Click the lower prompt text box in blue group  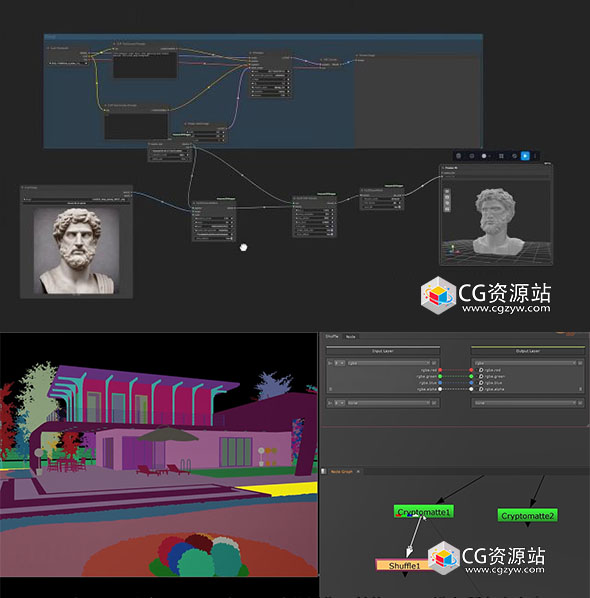136,126
